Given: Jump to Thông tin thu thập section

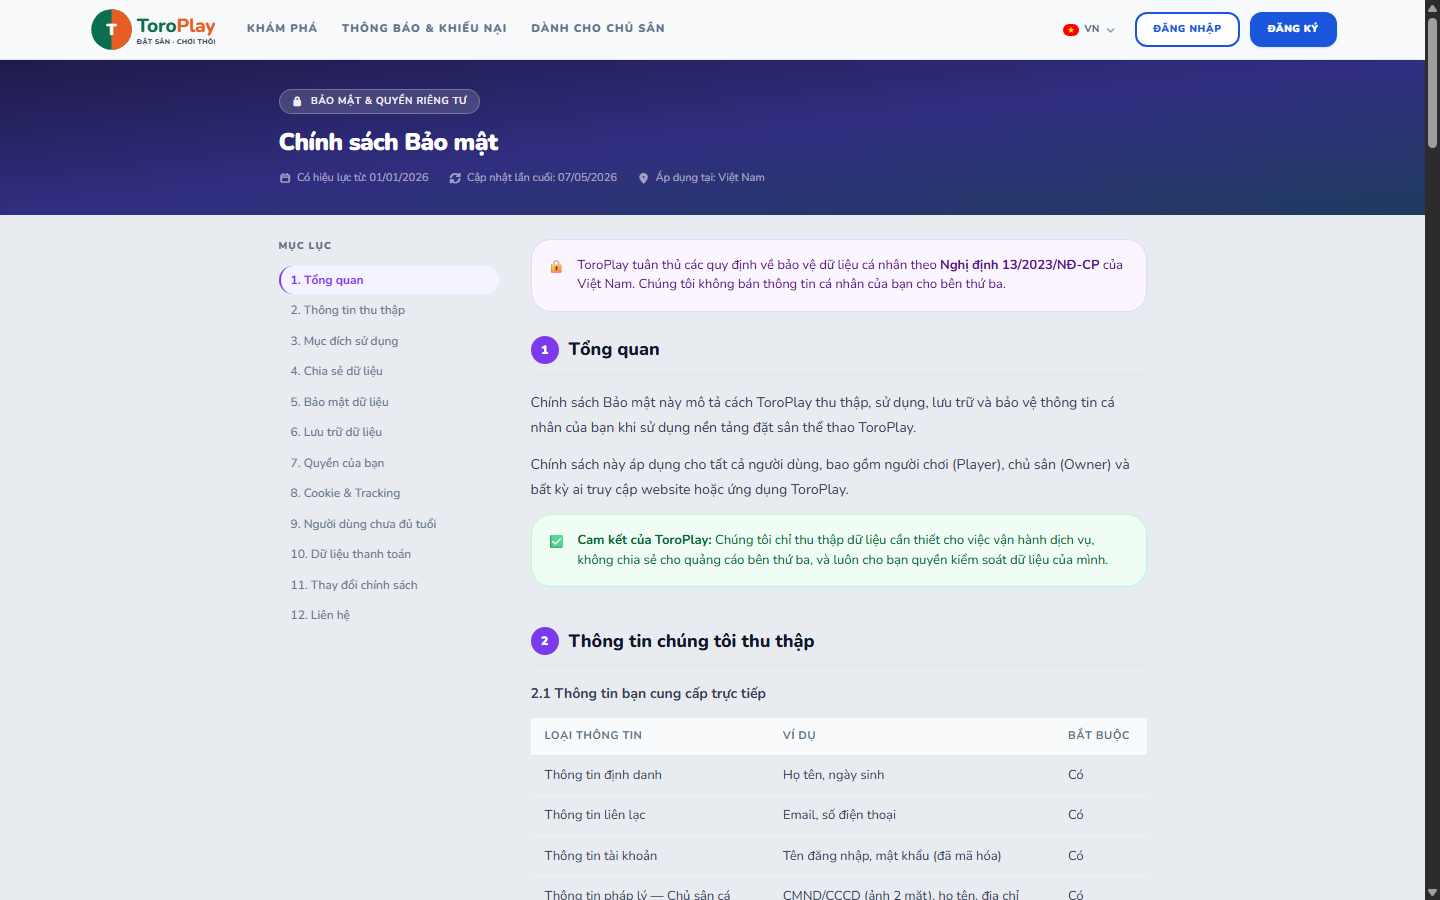Looking at the screenshot, I should (x=348, y=310).
